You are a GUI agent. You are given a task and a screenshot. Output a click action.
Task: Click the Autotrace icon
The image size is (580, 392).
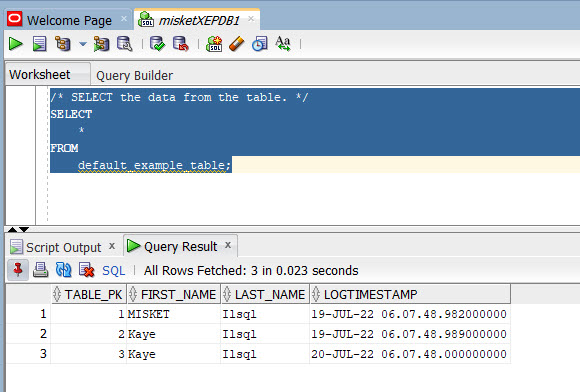[x=101, y=44]
